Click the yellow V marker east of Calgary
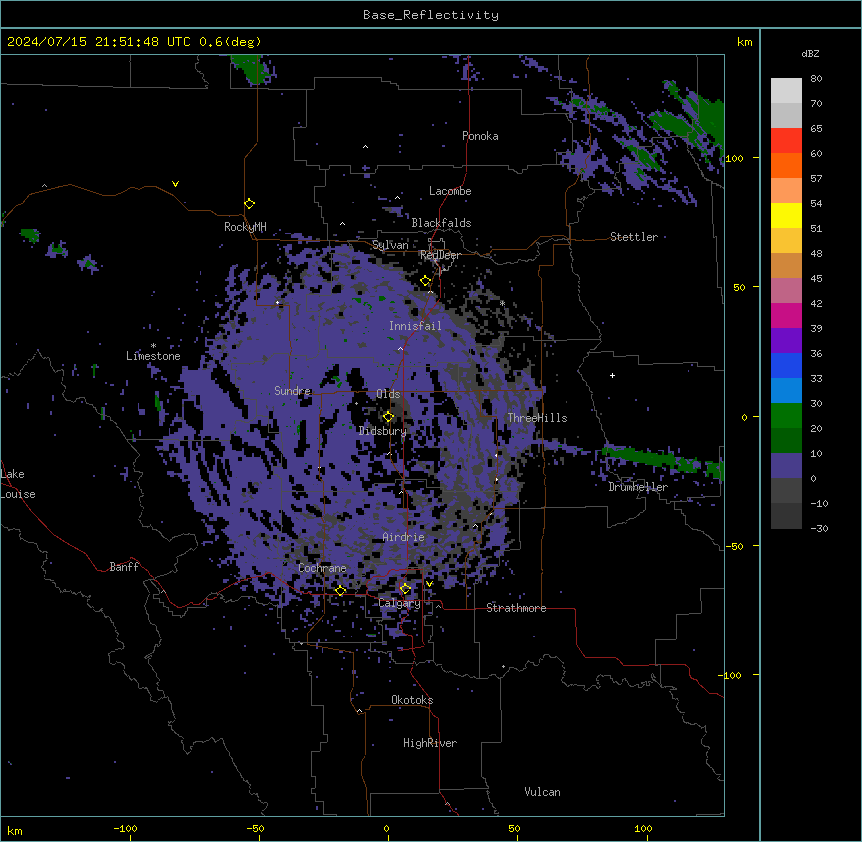The image size is (862, 842). point(429,584)
